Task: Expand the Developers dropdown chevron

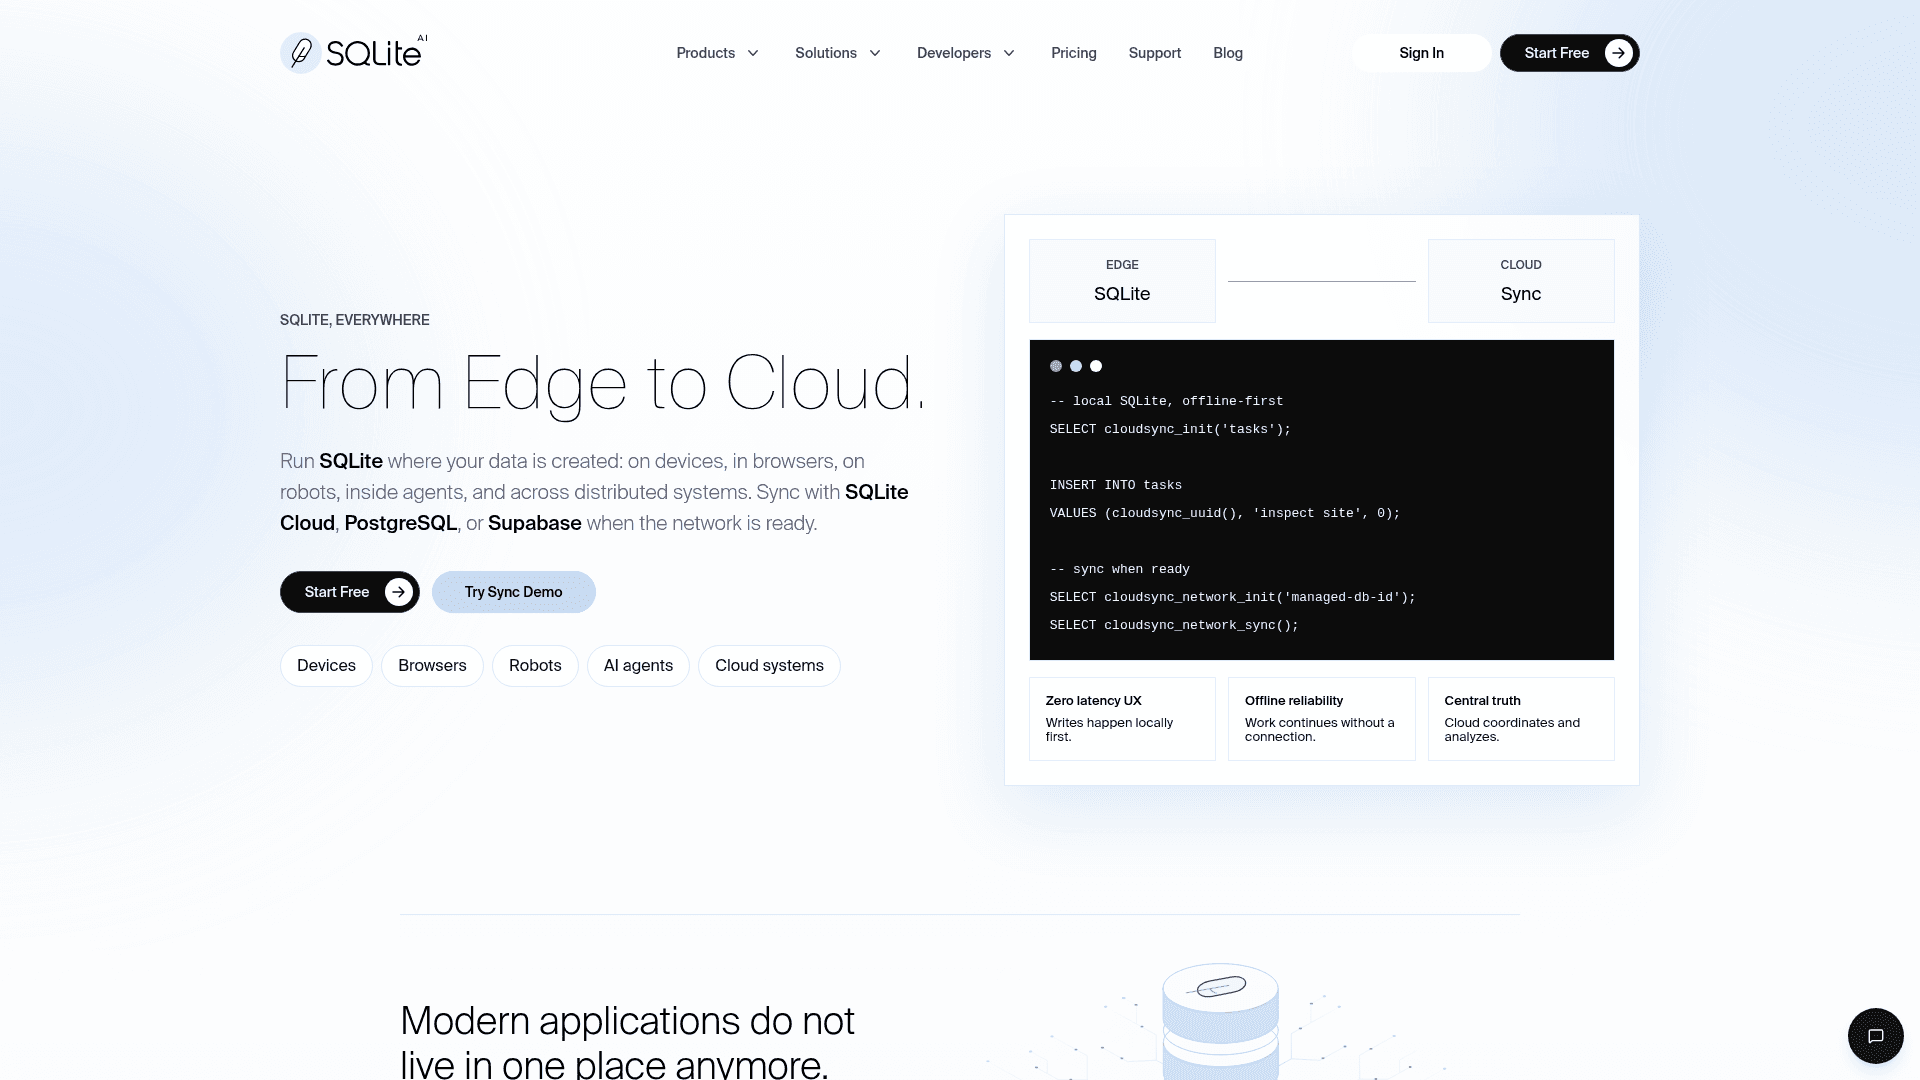Action: pos(1009,53)
